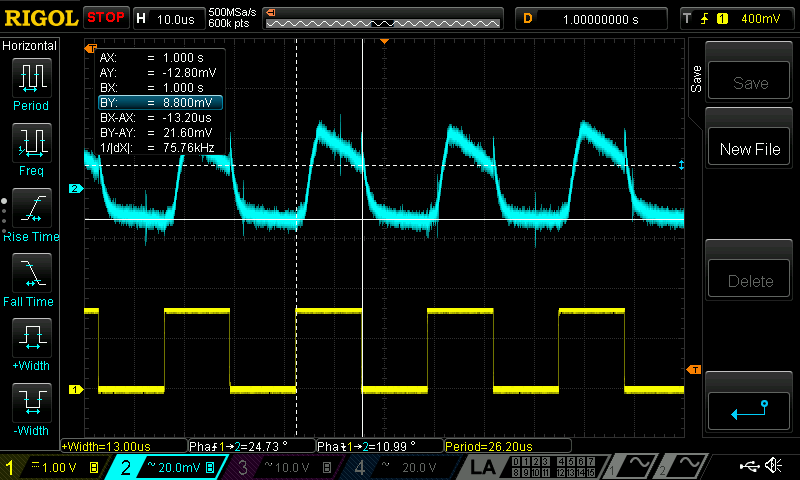Click the AY = -12.80mV cursor row
800x480 pixels.
point(160,72)
